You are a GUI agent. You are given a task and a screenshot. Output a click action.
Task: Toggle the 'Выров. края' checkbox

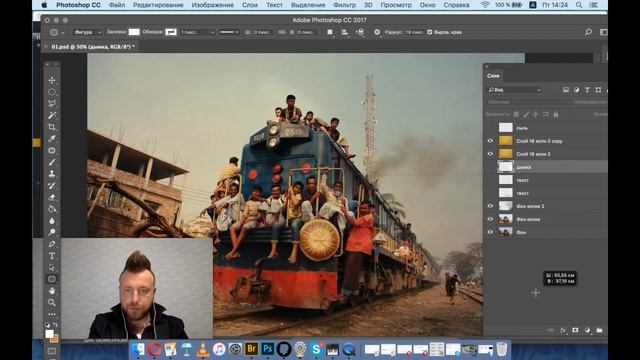pyautogui.click(x=430, y=32)
